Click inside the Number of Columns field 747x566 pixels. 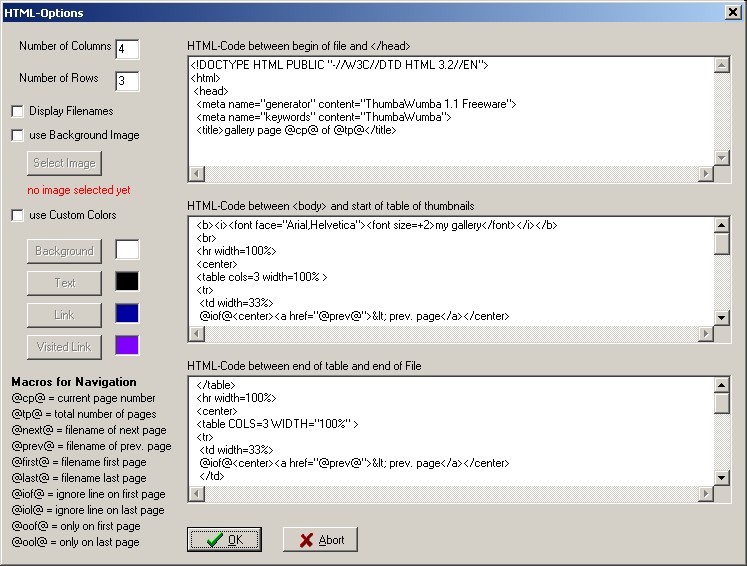[x=127, y=49]
